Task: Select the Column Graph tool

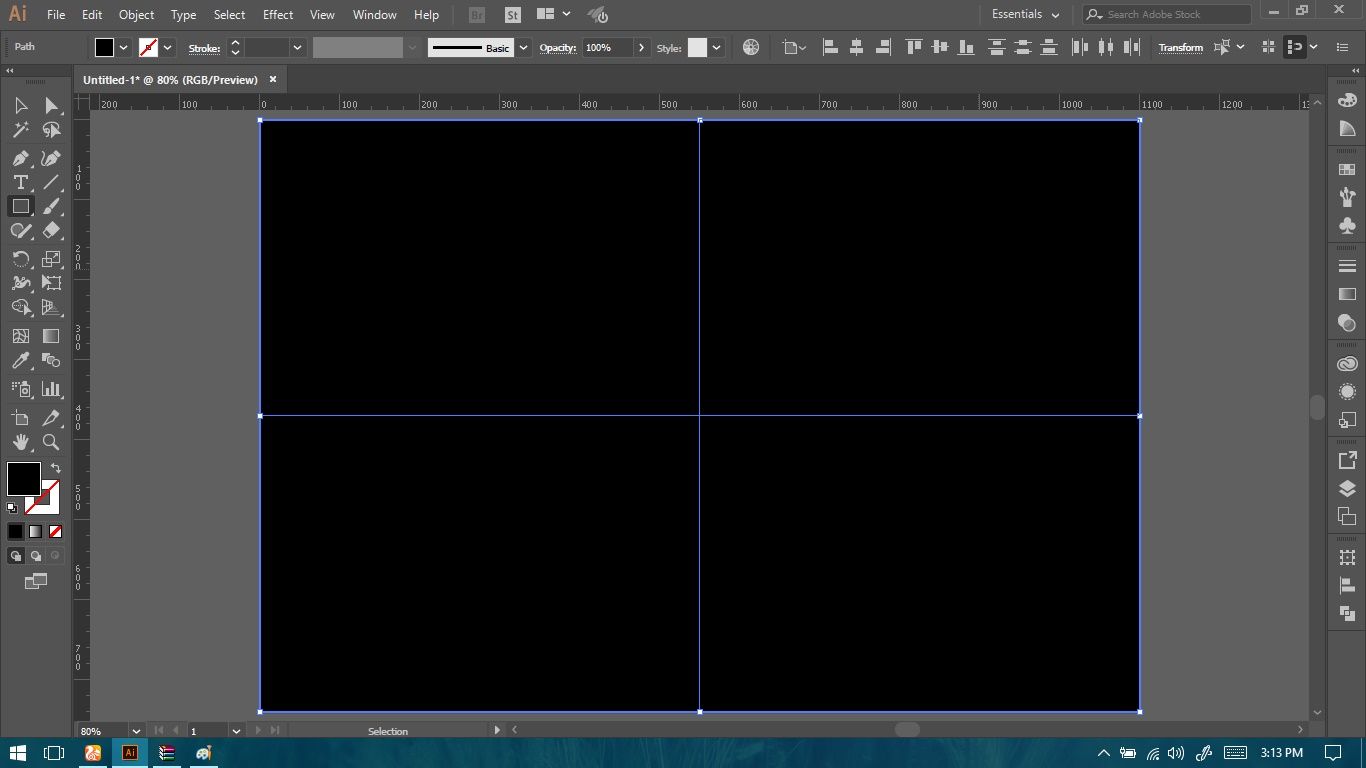Action: click(51, 389)
